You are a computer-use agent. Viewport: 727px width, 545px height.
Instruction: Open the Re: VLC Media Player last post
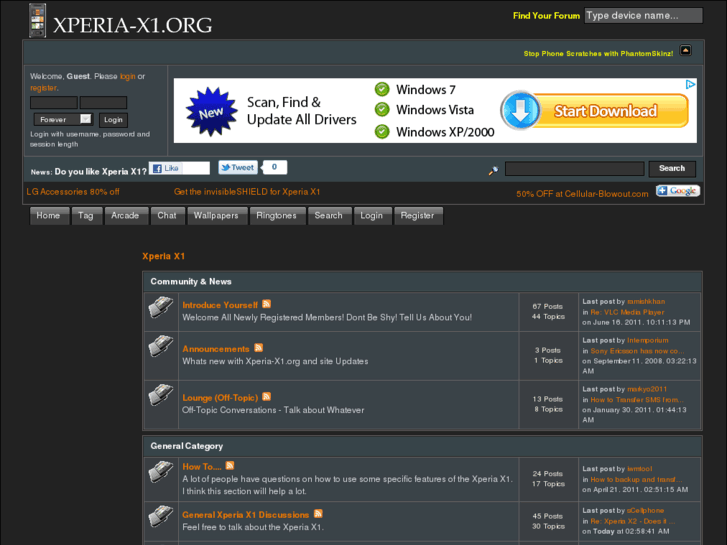point(627,312)
